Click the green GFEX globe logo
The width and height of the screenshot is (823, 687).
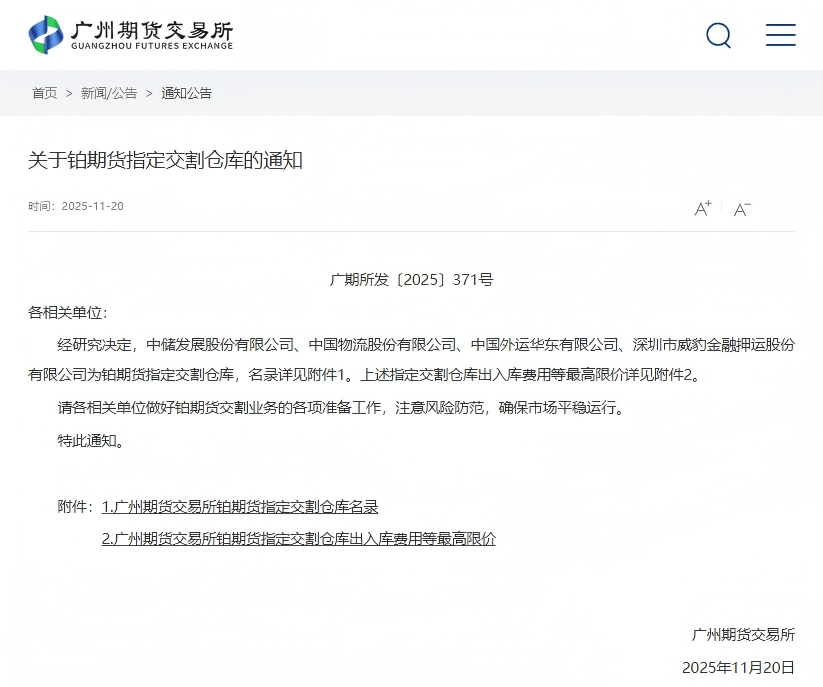coord(46,34)
